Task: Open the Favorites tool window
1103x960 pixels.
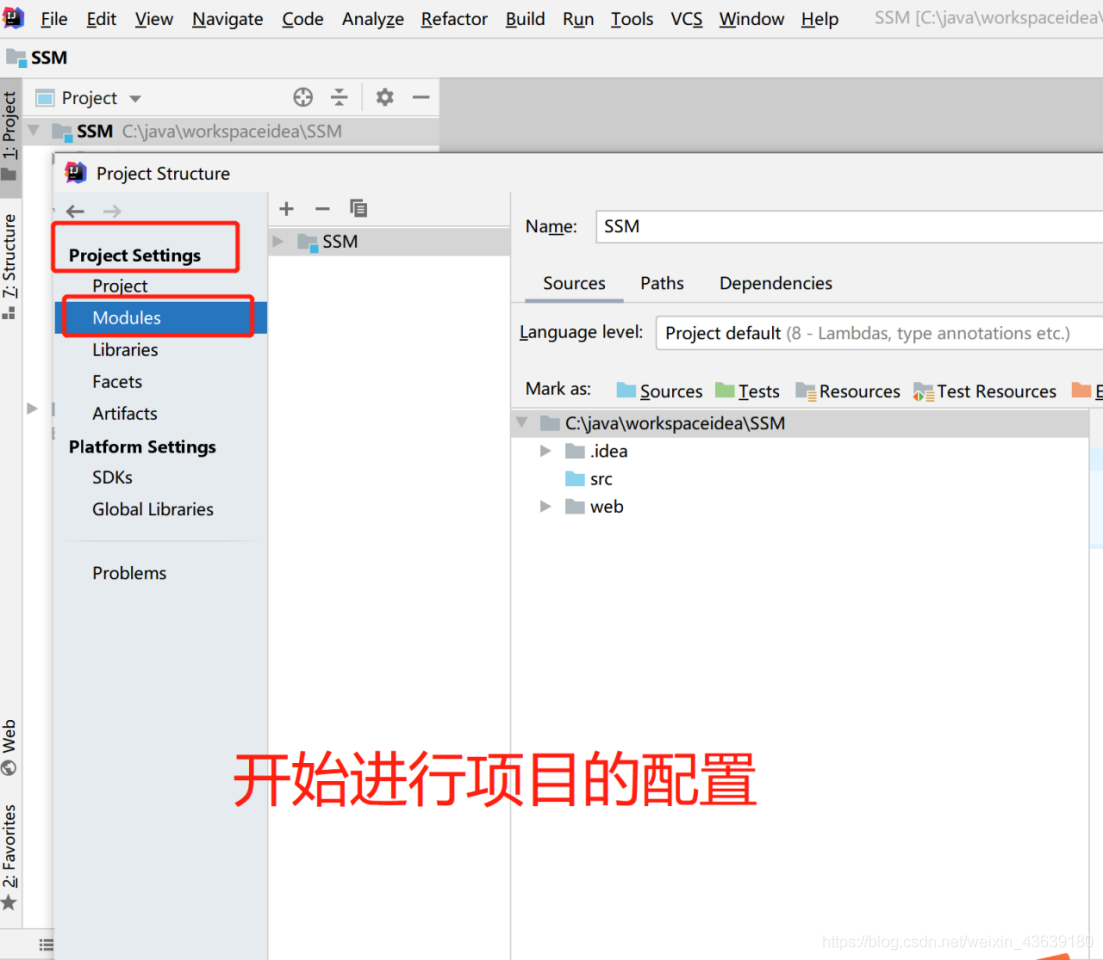Action: 9,857
